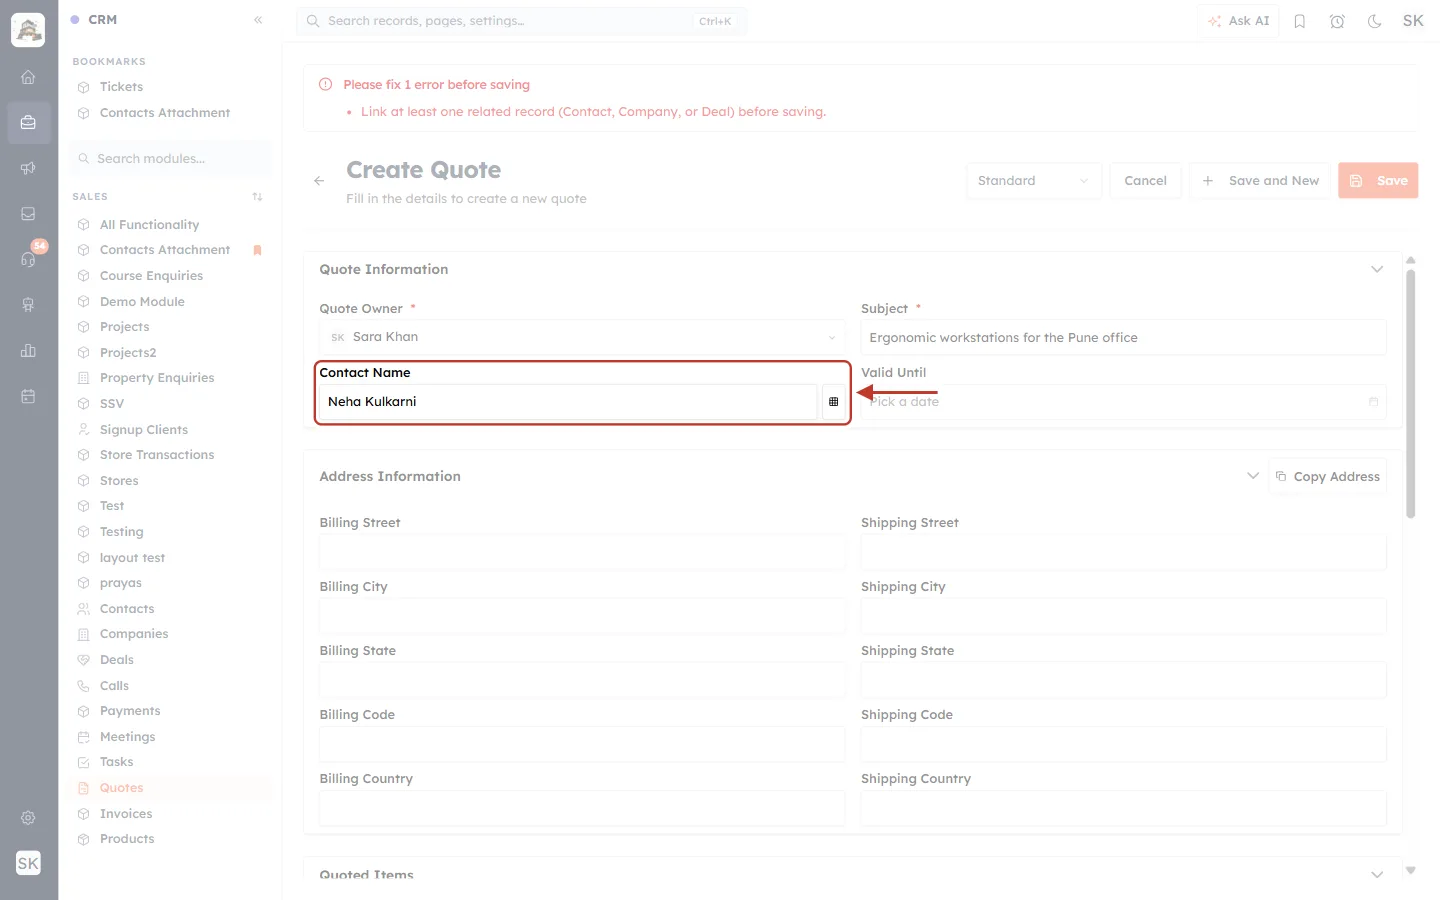The image size is (1440, 900).
Task: Focus the Search records field
Action: (521, 21)
